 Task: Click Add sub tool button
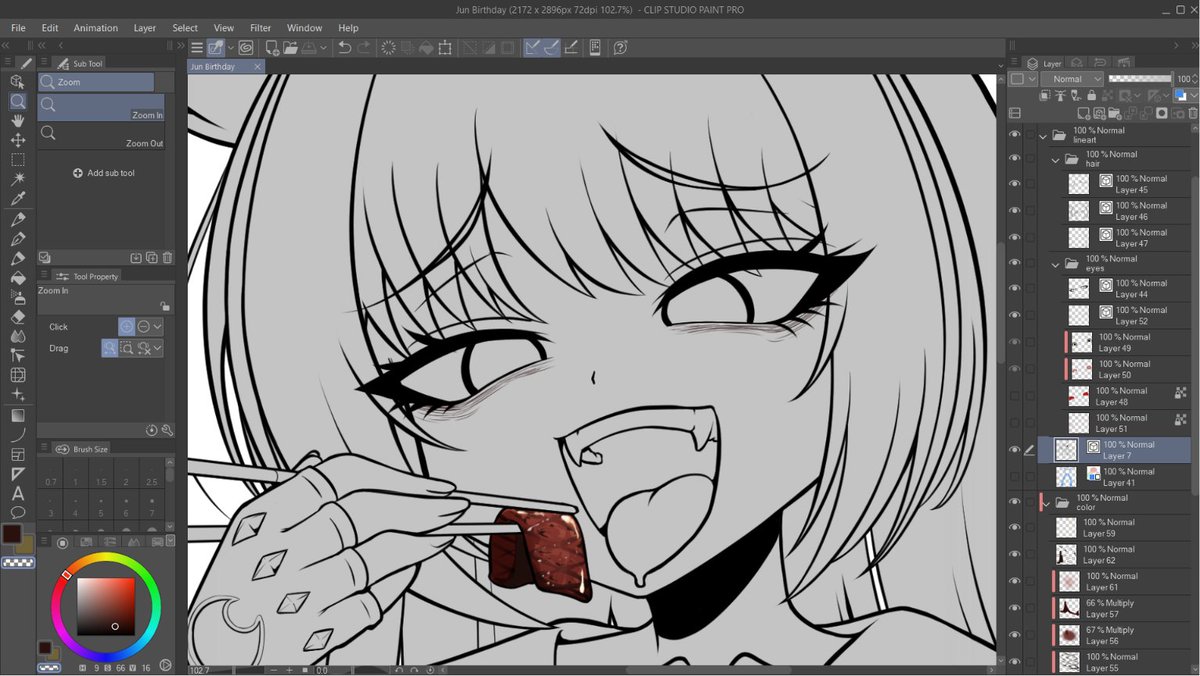click(103, 173)
